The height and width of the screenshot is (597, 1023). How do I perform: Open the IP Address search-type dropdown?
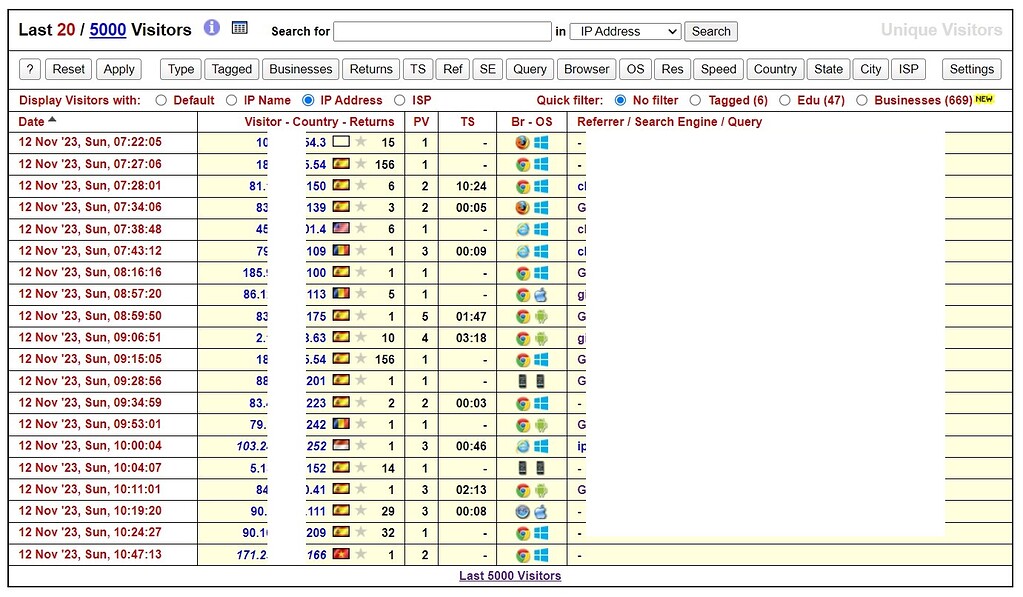coord(625,32)
